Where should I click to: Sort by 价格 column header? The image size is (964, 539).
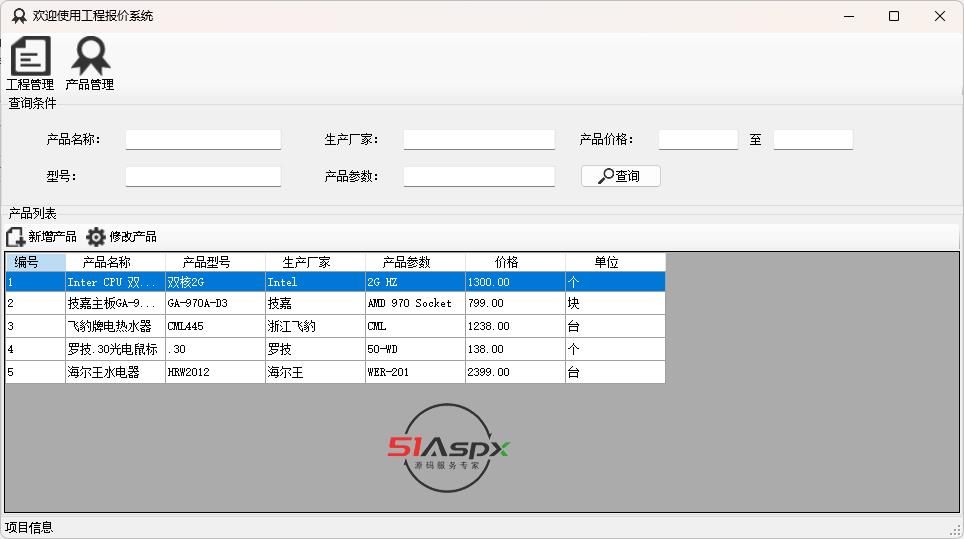coord(515,262)
